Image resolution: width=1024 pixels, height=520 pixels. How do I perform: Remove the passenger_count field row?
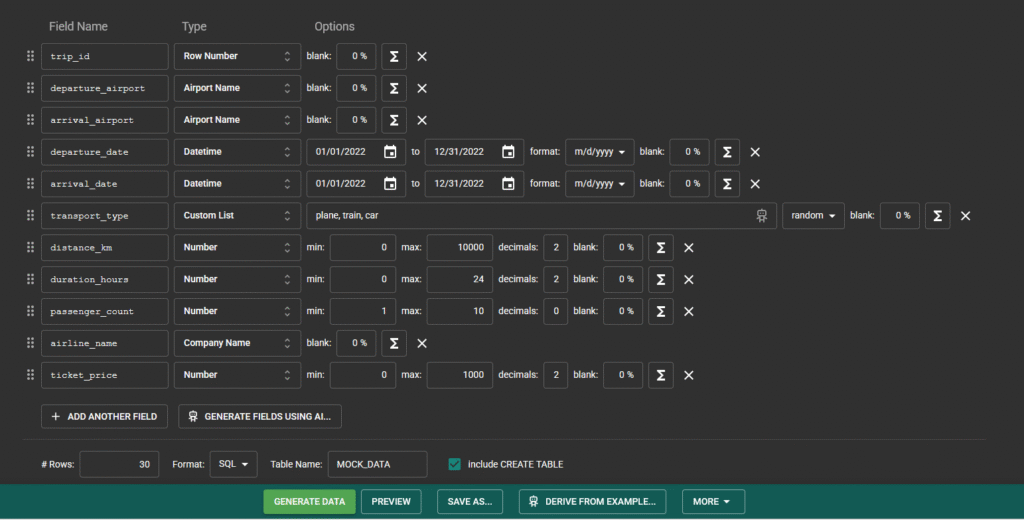[688, 311]
